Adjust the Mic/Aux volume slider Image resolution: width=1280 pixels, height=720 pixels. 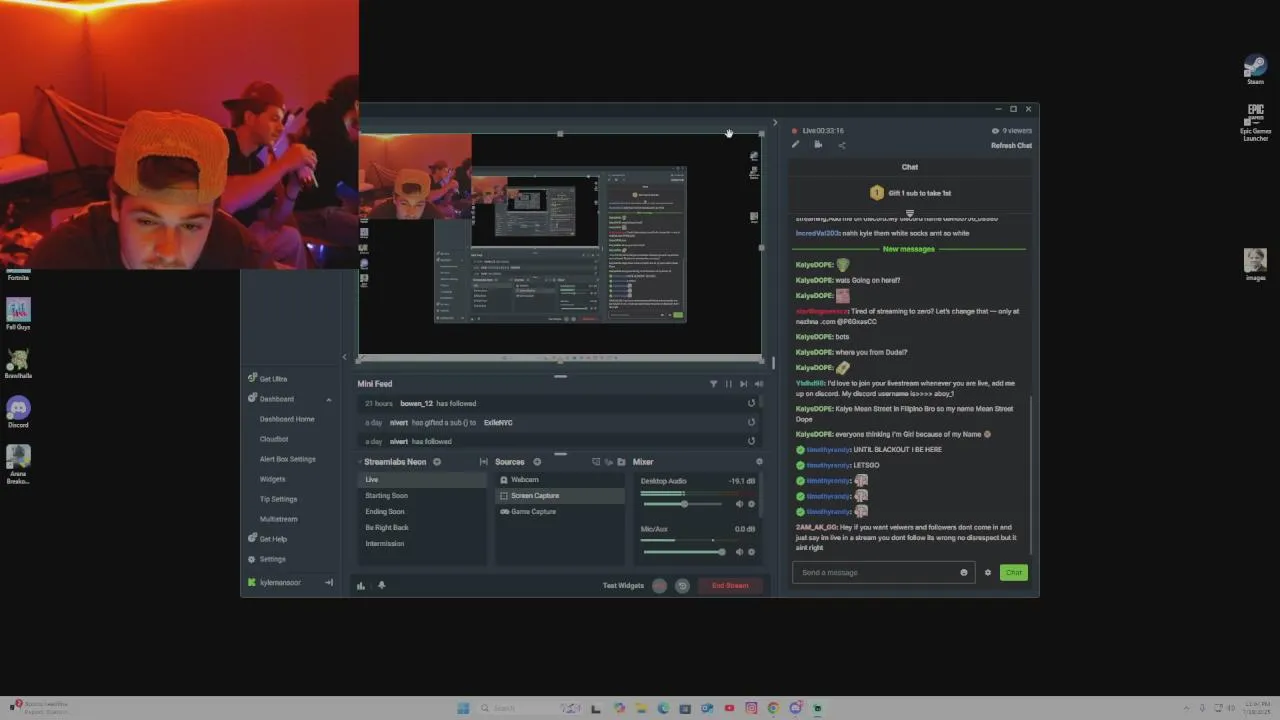point(684,552)
